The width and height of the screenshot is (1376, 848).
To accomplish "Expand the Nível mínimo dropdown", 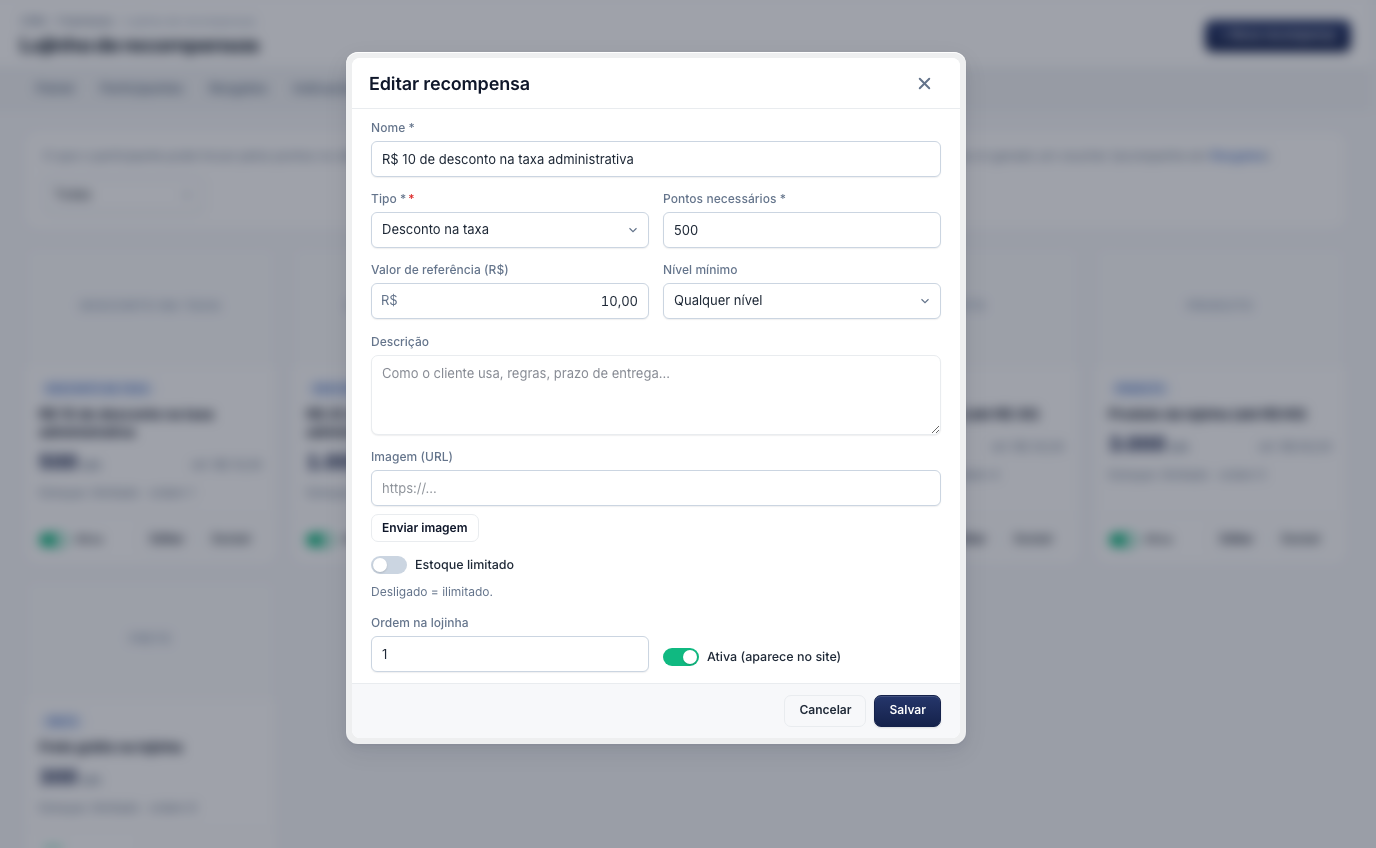I will pyautogui.click(x=802, y=301).
